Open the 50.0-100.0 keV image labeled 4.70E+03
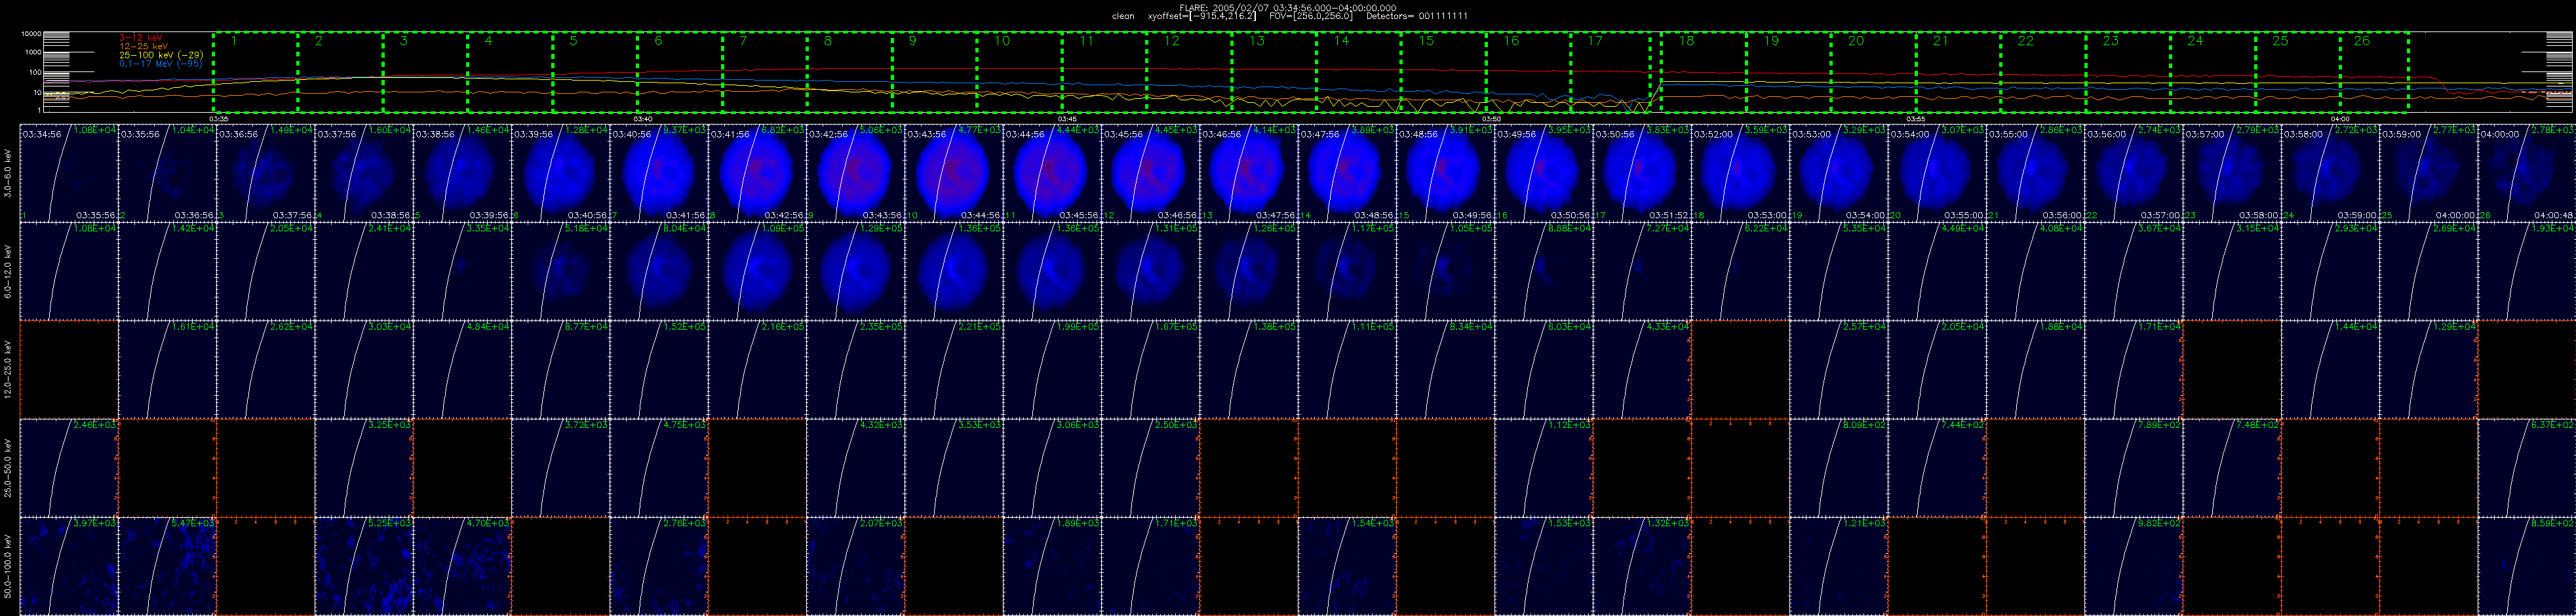2576x616 pixels. point(462,566)
